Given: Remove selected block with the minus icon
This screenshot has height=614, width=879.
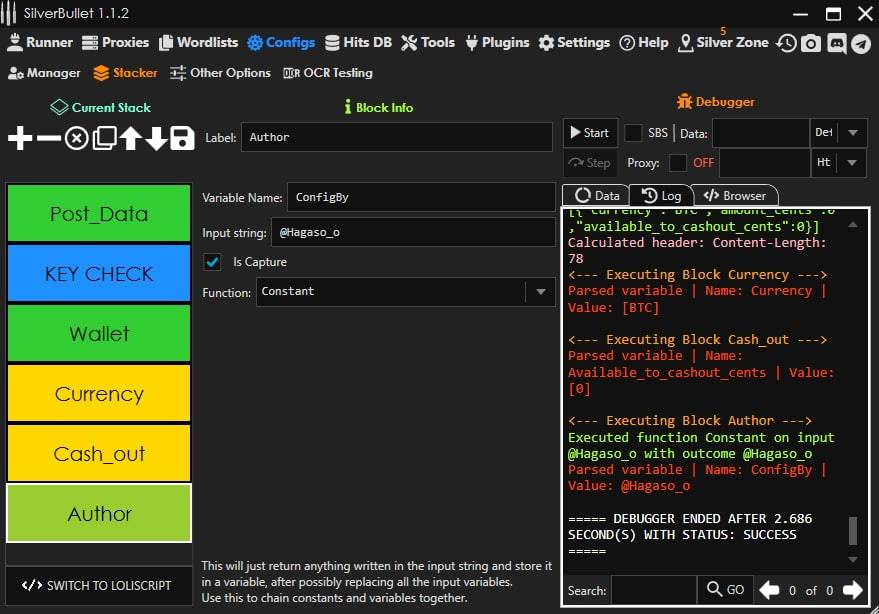Looking at the screenshot, I should [48, 139].
